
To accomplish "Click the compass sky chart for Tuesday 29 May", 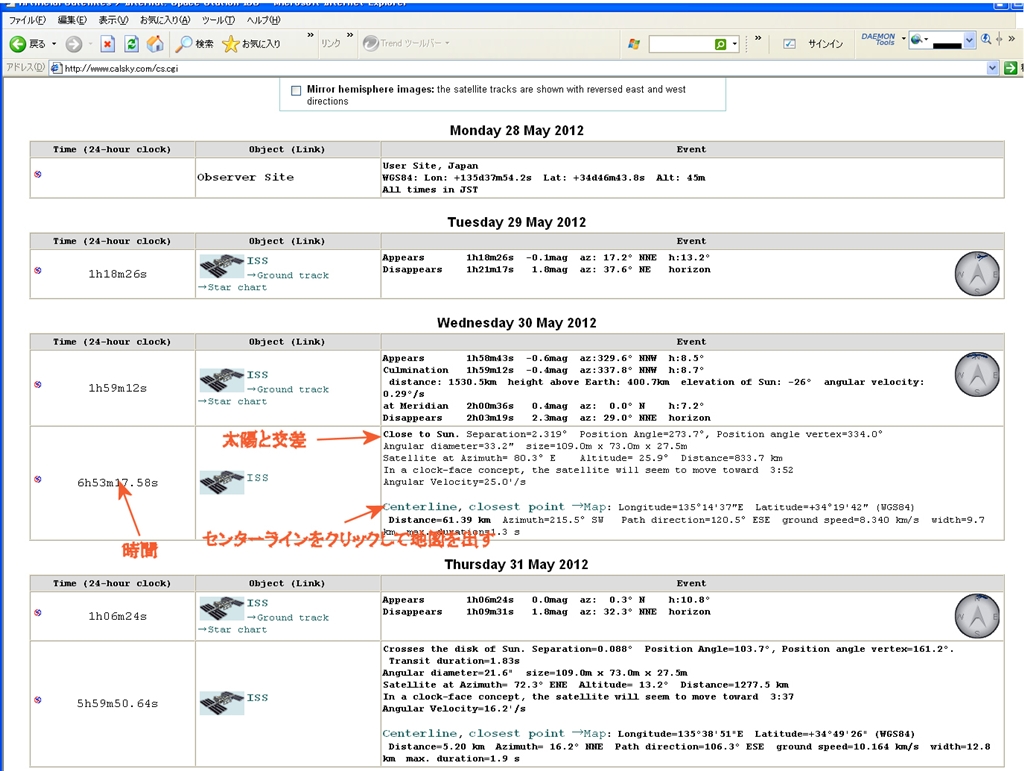I will click(x=977, y=274).
